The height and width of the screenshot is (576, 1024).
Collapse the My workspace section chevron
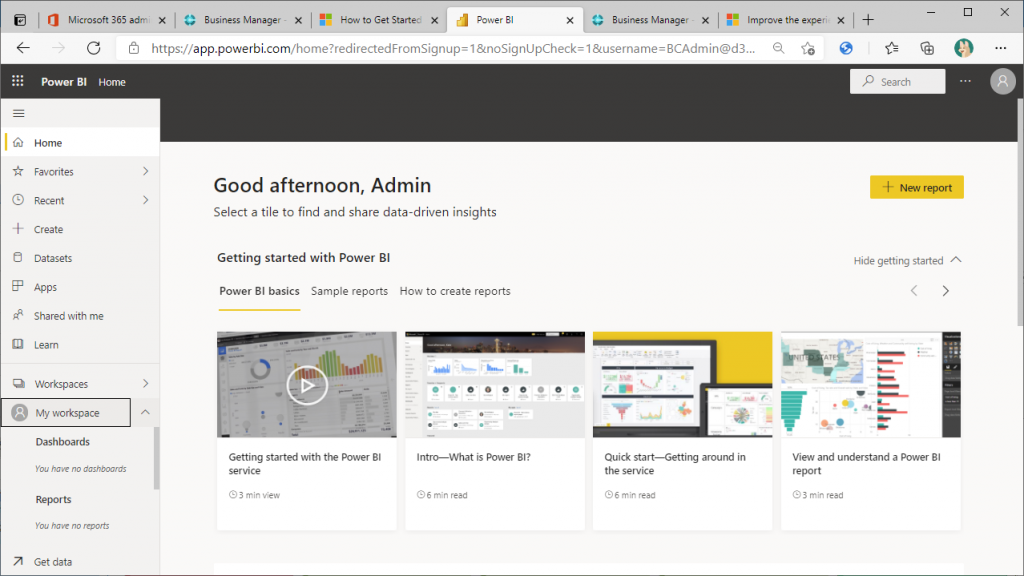click(x=146, y=412)
